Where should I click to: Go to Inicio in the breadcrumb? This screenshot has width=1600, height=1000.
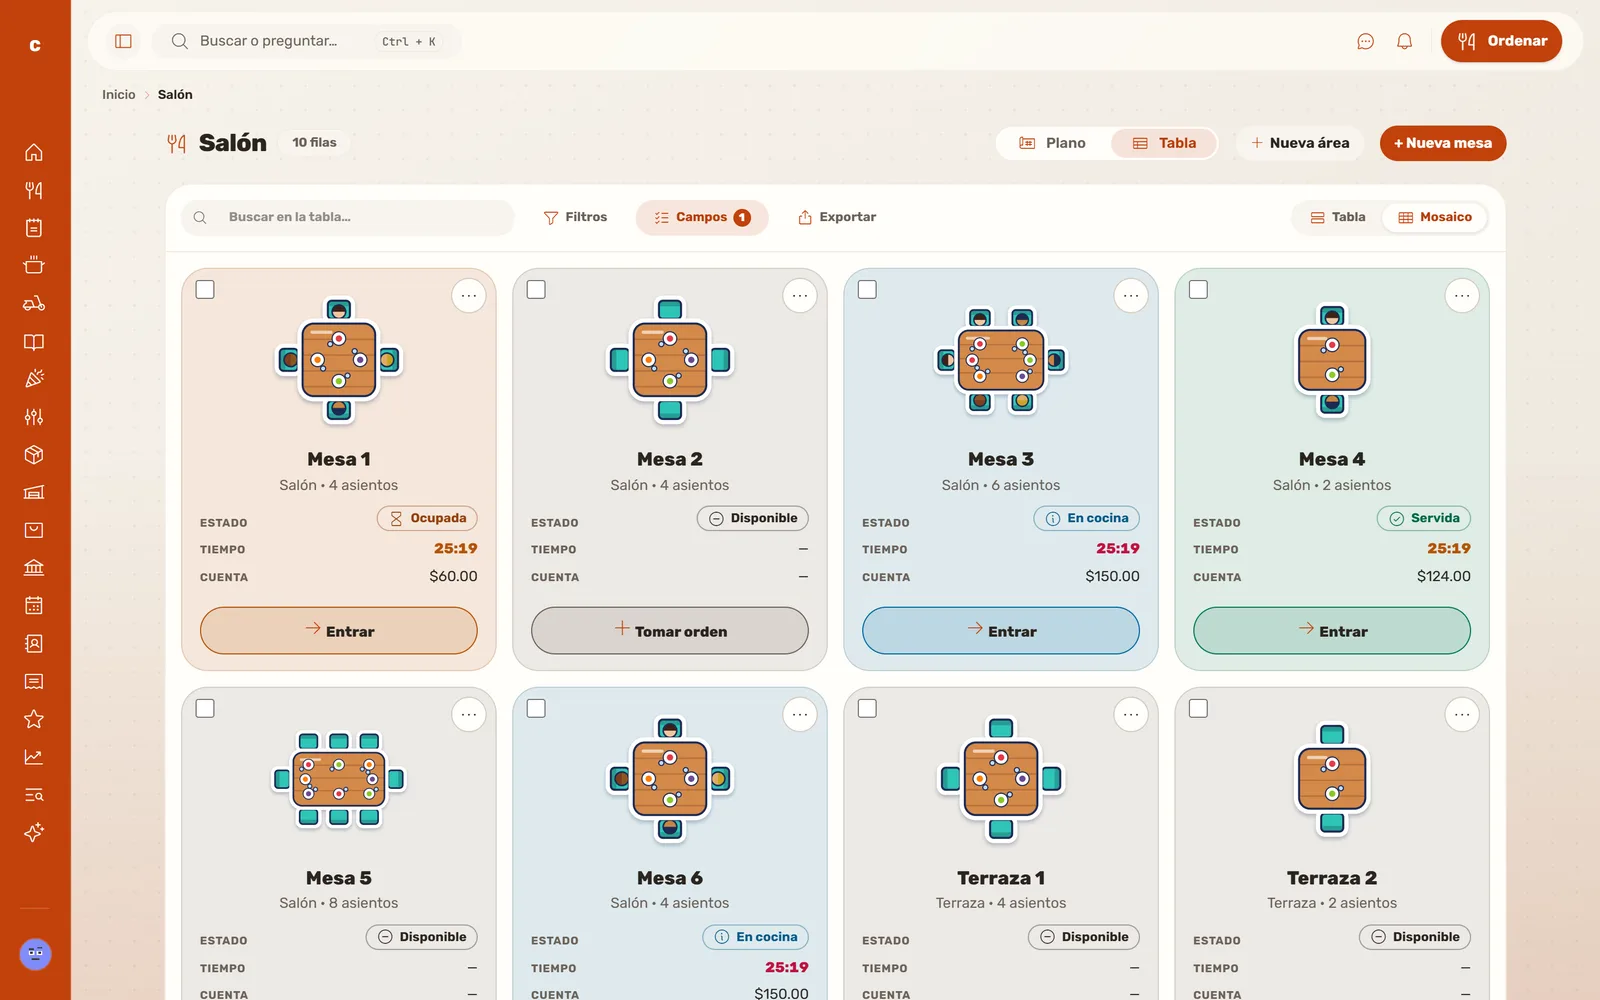click(119, 94)
